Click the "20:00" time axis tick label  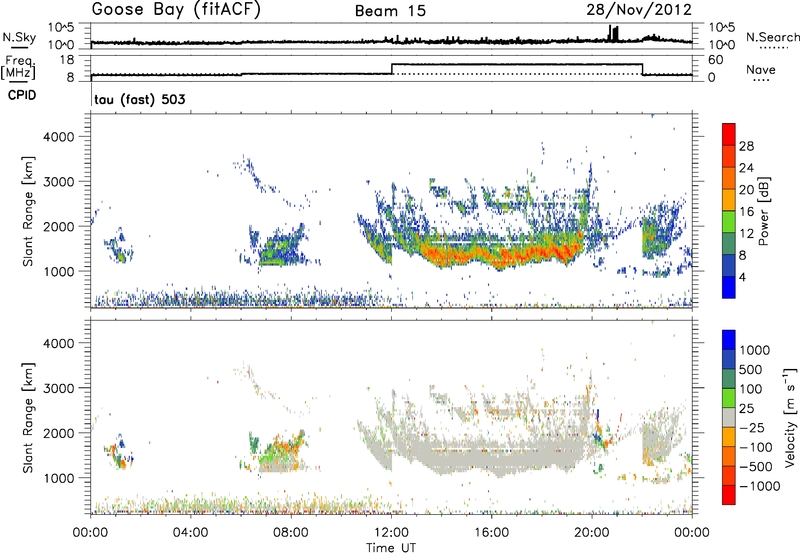click(x=592, y=533)
